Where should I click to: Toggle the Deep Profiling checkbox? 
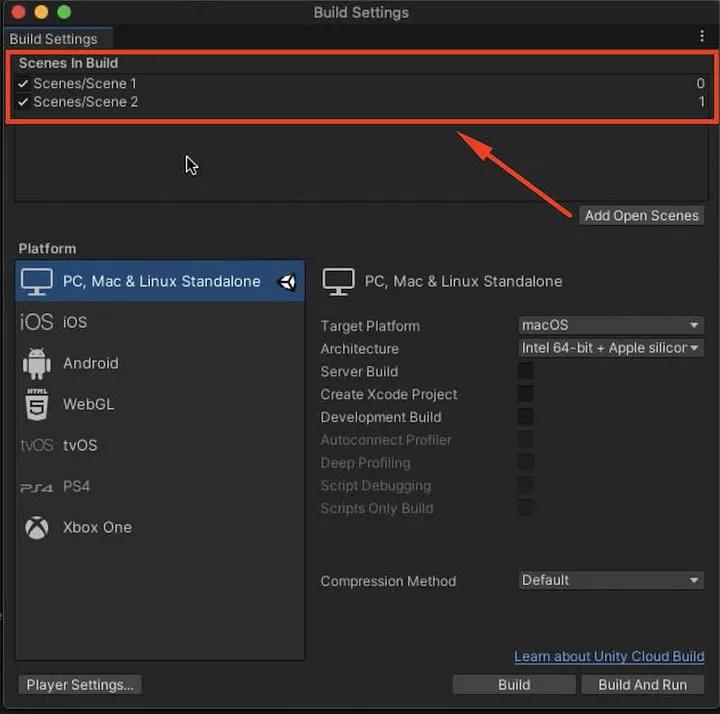pyautogui.click(x=526, y=462)
